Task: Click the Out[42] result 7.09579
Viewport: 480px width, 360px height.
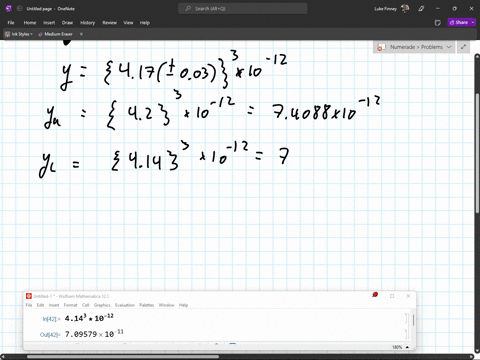Action: click(x=94, y=334)
